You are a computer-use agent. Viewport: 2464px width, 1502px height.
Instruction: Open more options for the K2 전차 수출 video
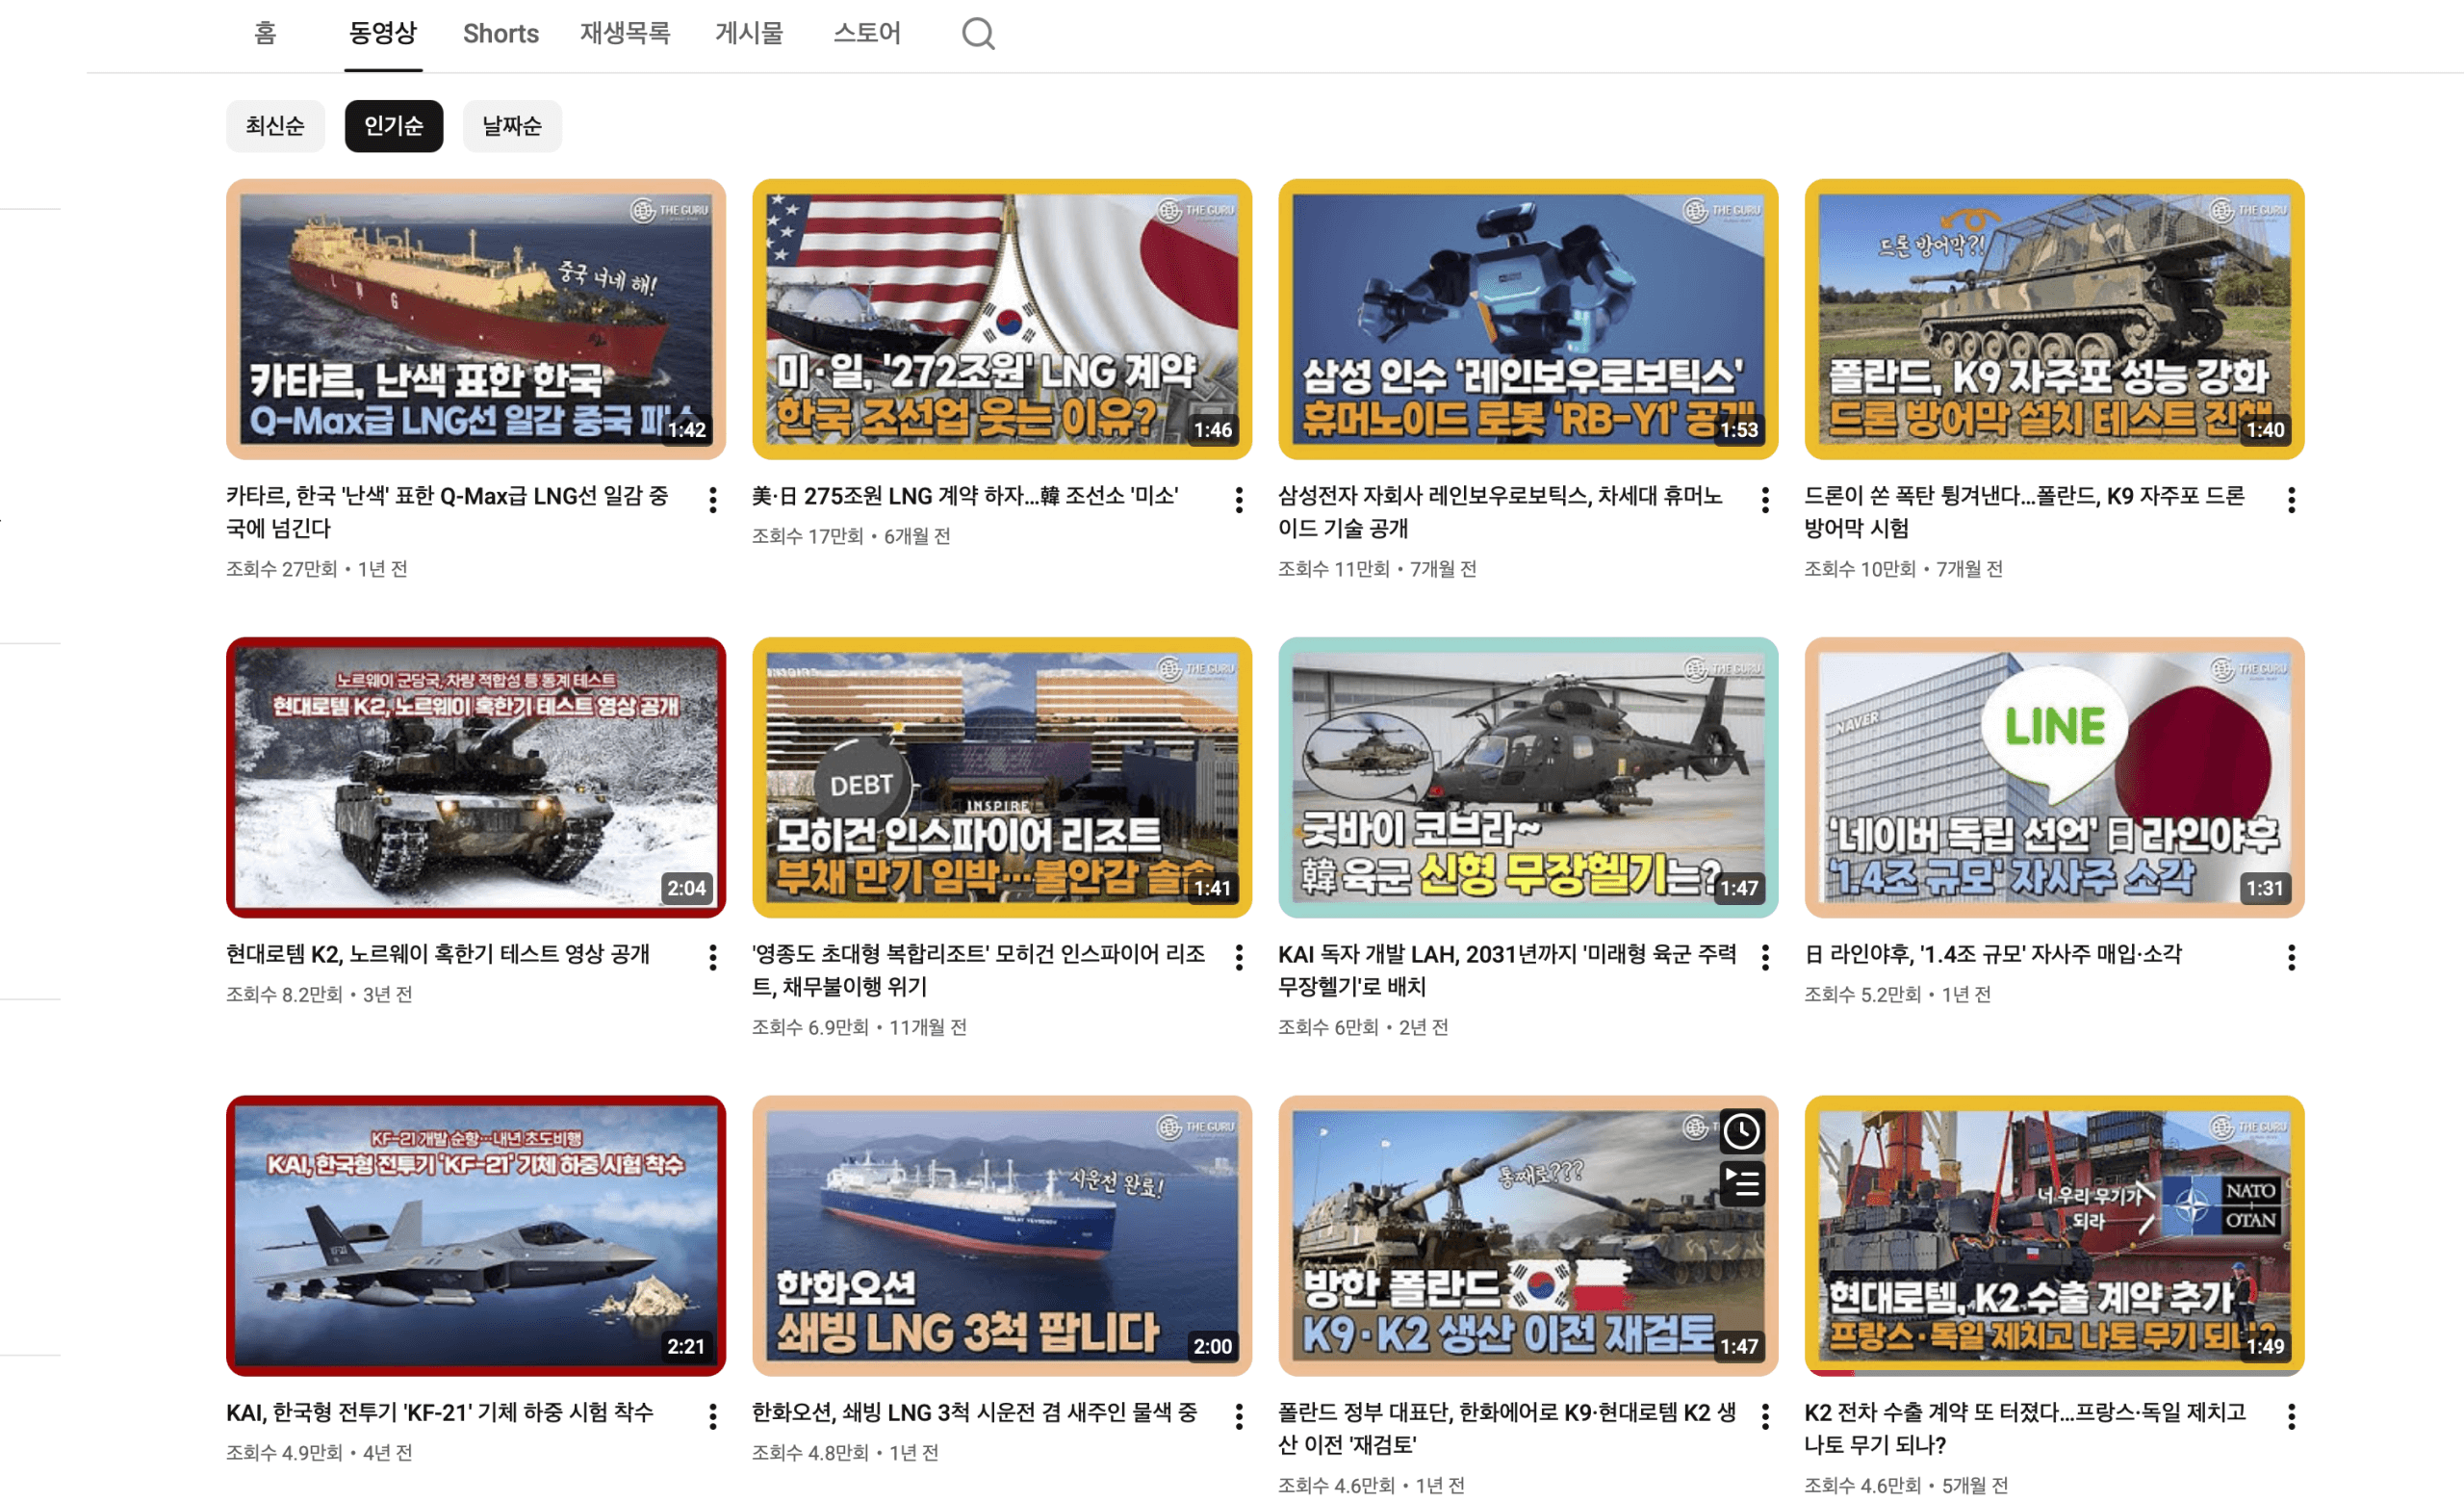click(x=2291, y=1416)
